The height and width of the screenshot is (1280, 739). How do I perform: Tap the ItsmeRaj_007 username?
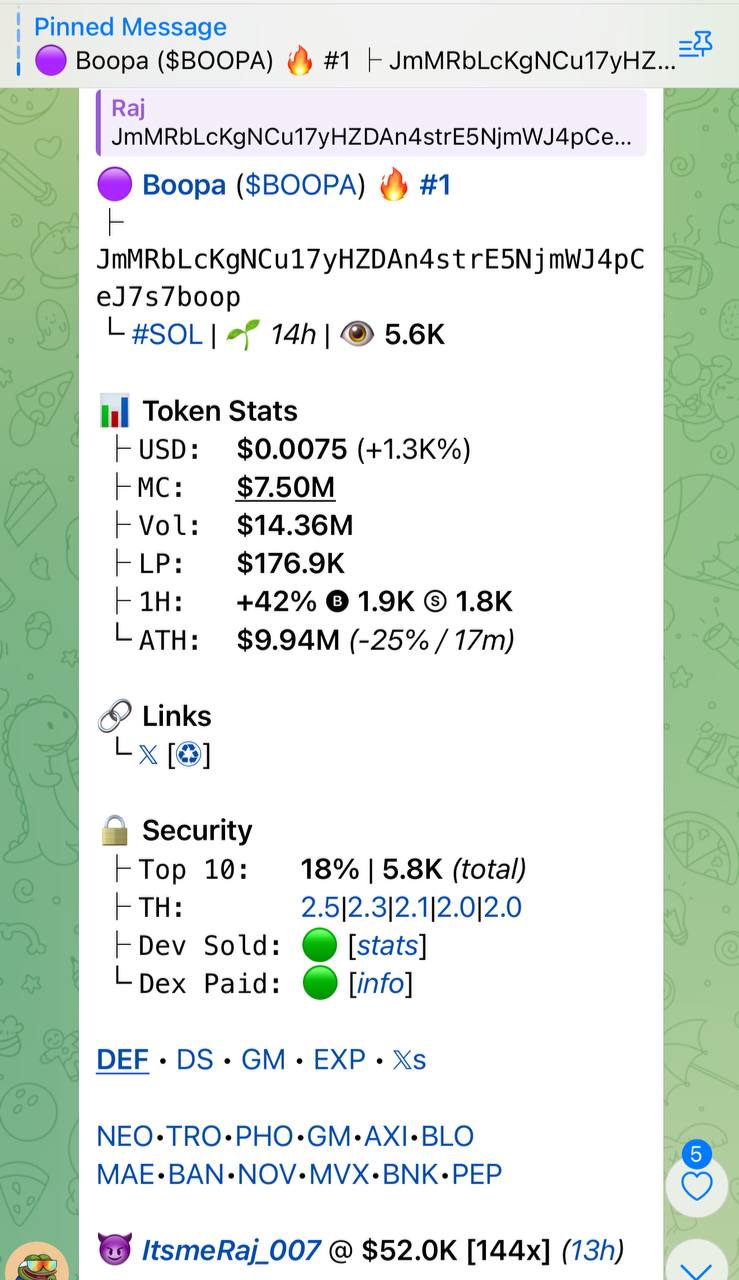pos(231,1249)
